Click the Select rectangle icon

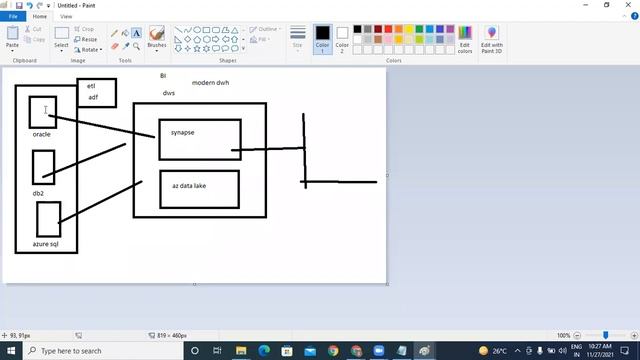pos(62,33)
